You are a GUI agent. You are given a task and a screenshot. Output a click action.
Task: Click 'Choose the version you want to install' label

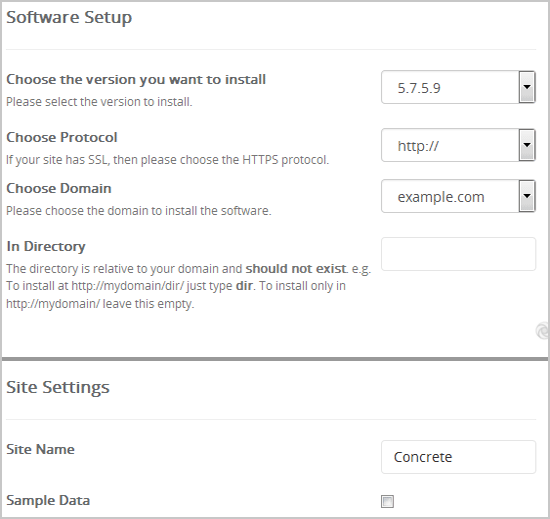pyautogui.click(x=136, y=80)
